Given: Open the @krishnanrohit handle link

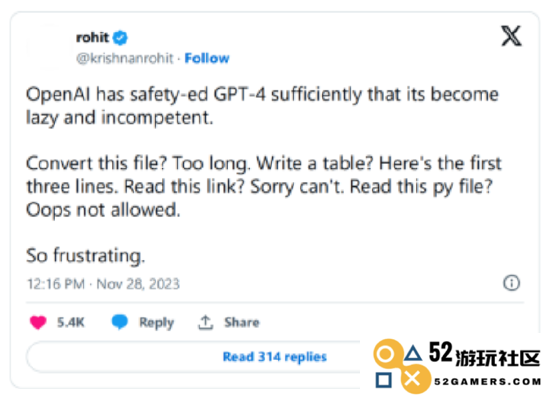Looking at the screenshot, I should click(x=125, y=58).
